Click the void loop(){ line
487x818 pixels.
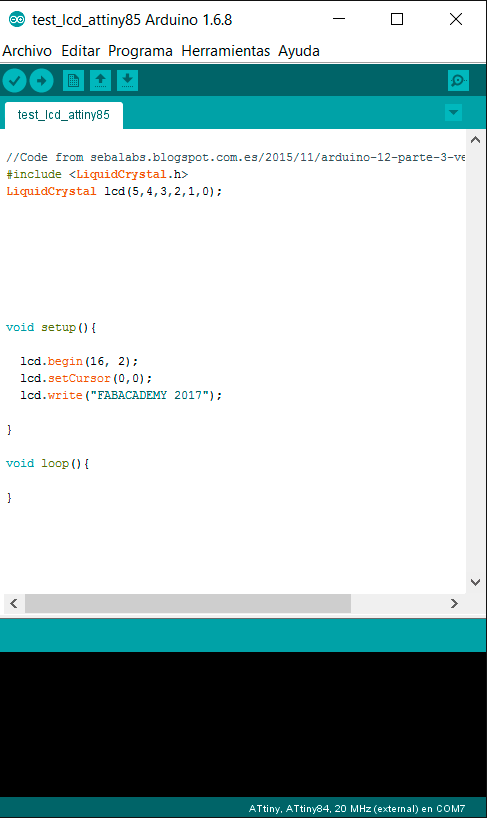tap(47, 463)
